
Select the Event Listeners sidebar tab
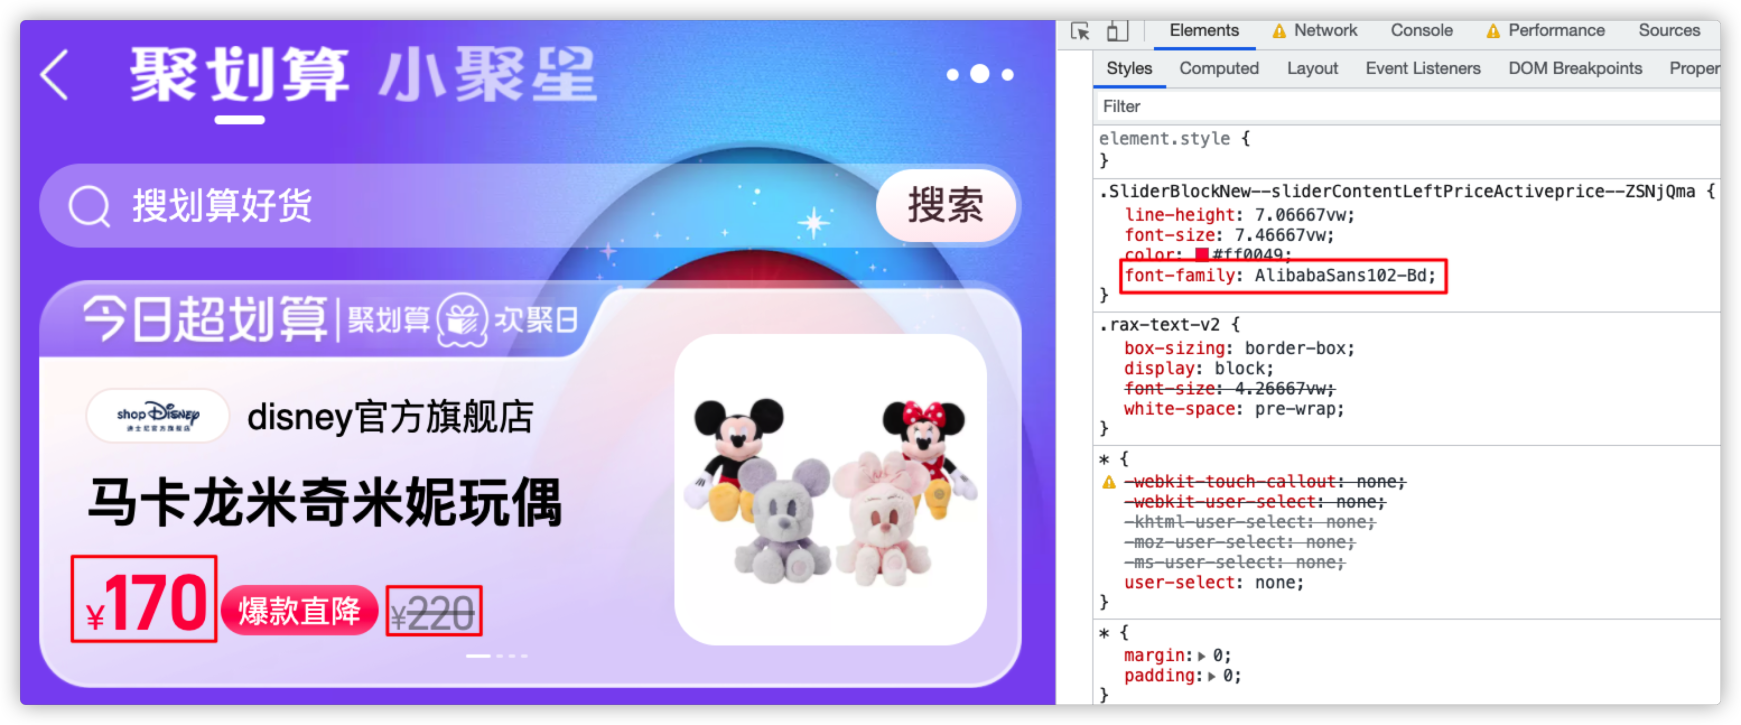tap(1423, 68)
